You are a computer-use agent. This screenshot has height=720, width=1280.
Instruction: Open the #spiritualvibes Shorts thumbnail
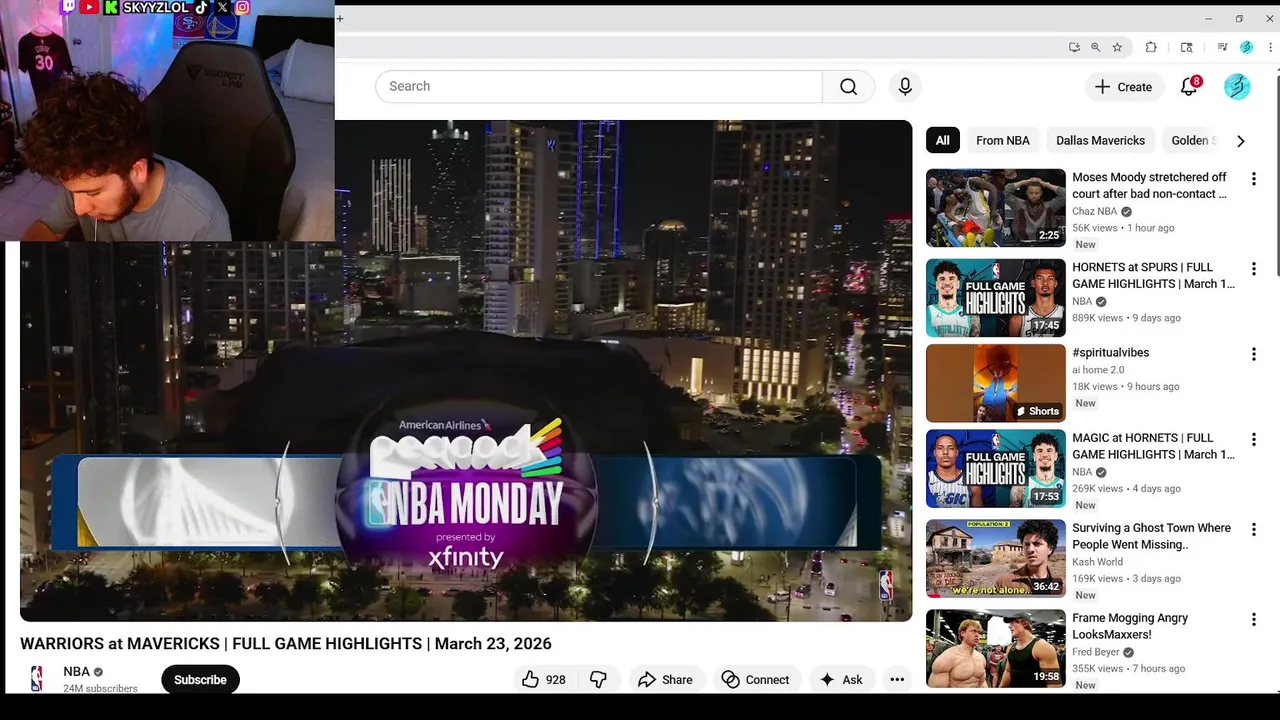(995, 383)
